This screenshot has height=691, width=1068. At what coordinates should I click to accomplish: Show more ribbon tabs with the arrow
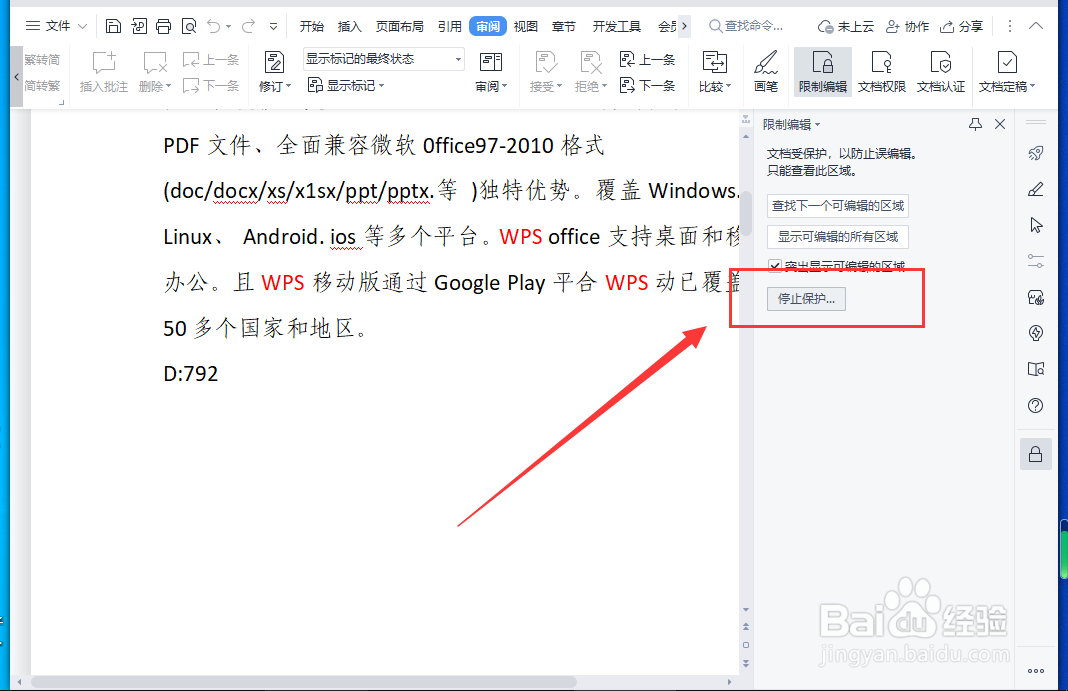pyautogui.click(x=685, y=27)
